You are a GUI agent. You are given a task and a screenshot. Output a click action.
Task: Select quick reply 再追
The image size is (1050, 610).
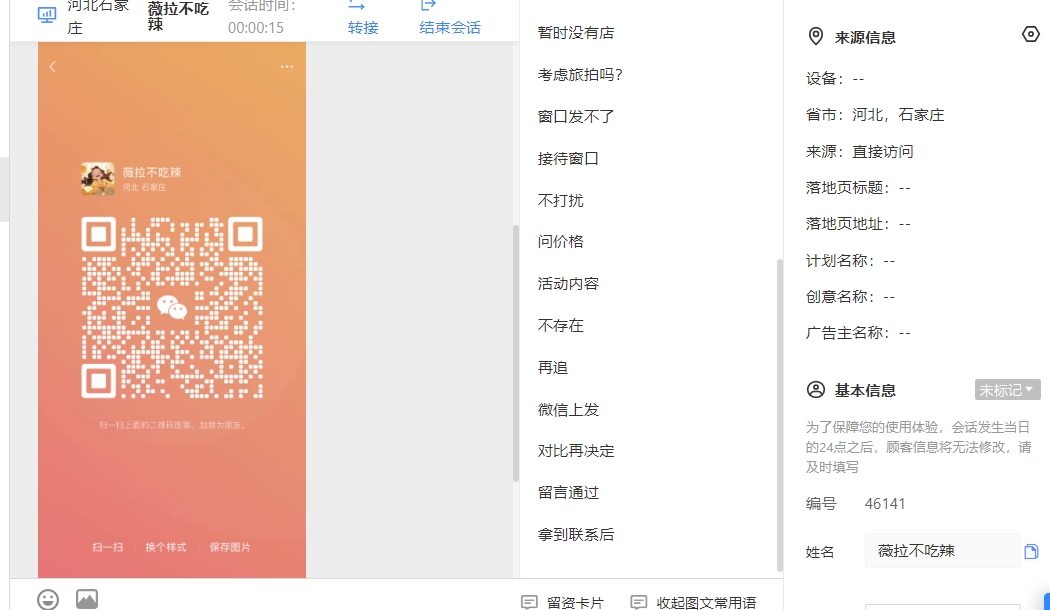pyautogui.click(x=552, y=368)
